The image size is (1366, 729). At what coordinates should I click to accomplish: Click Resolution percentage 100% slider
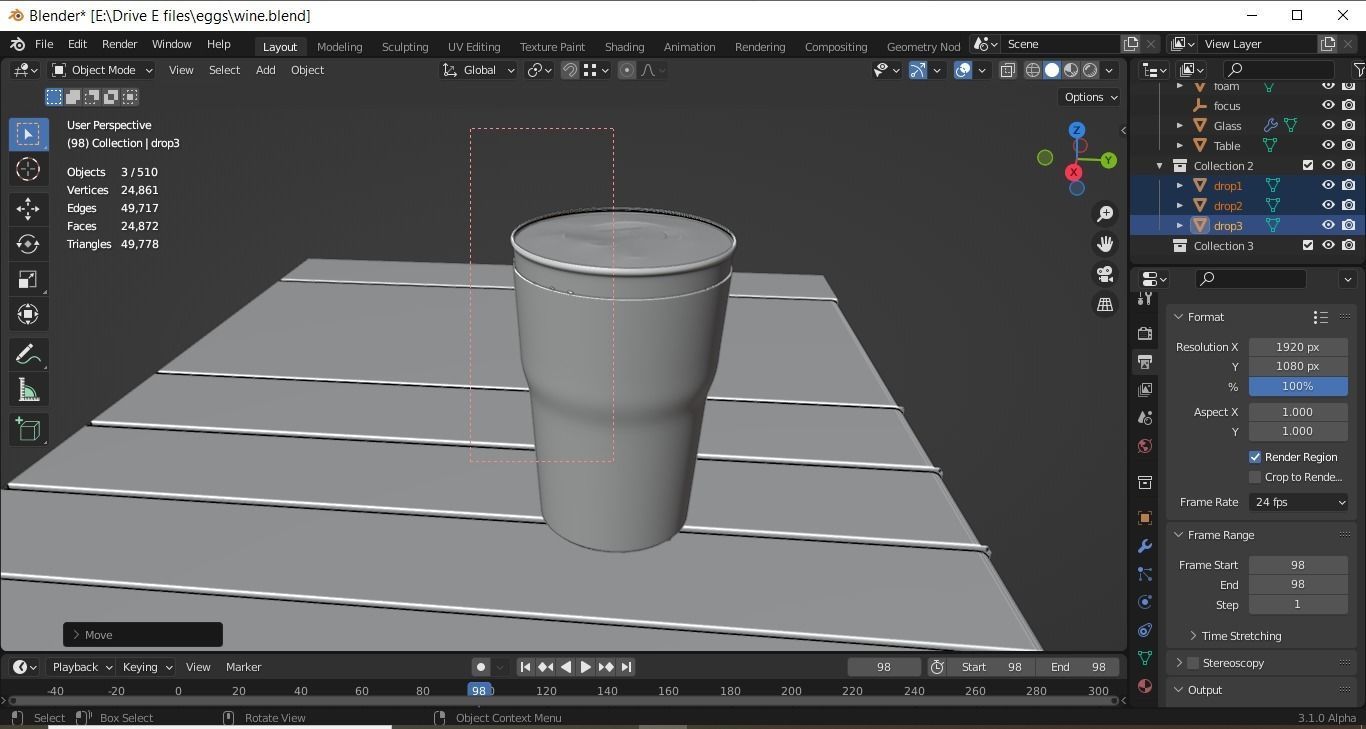coord(1298,386)
